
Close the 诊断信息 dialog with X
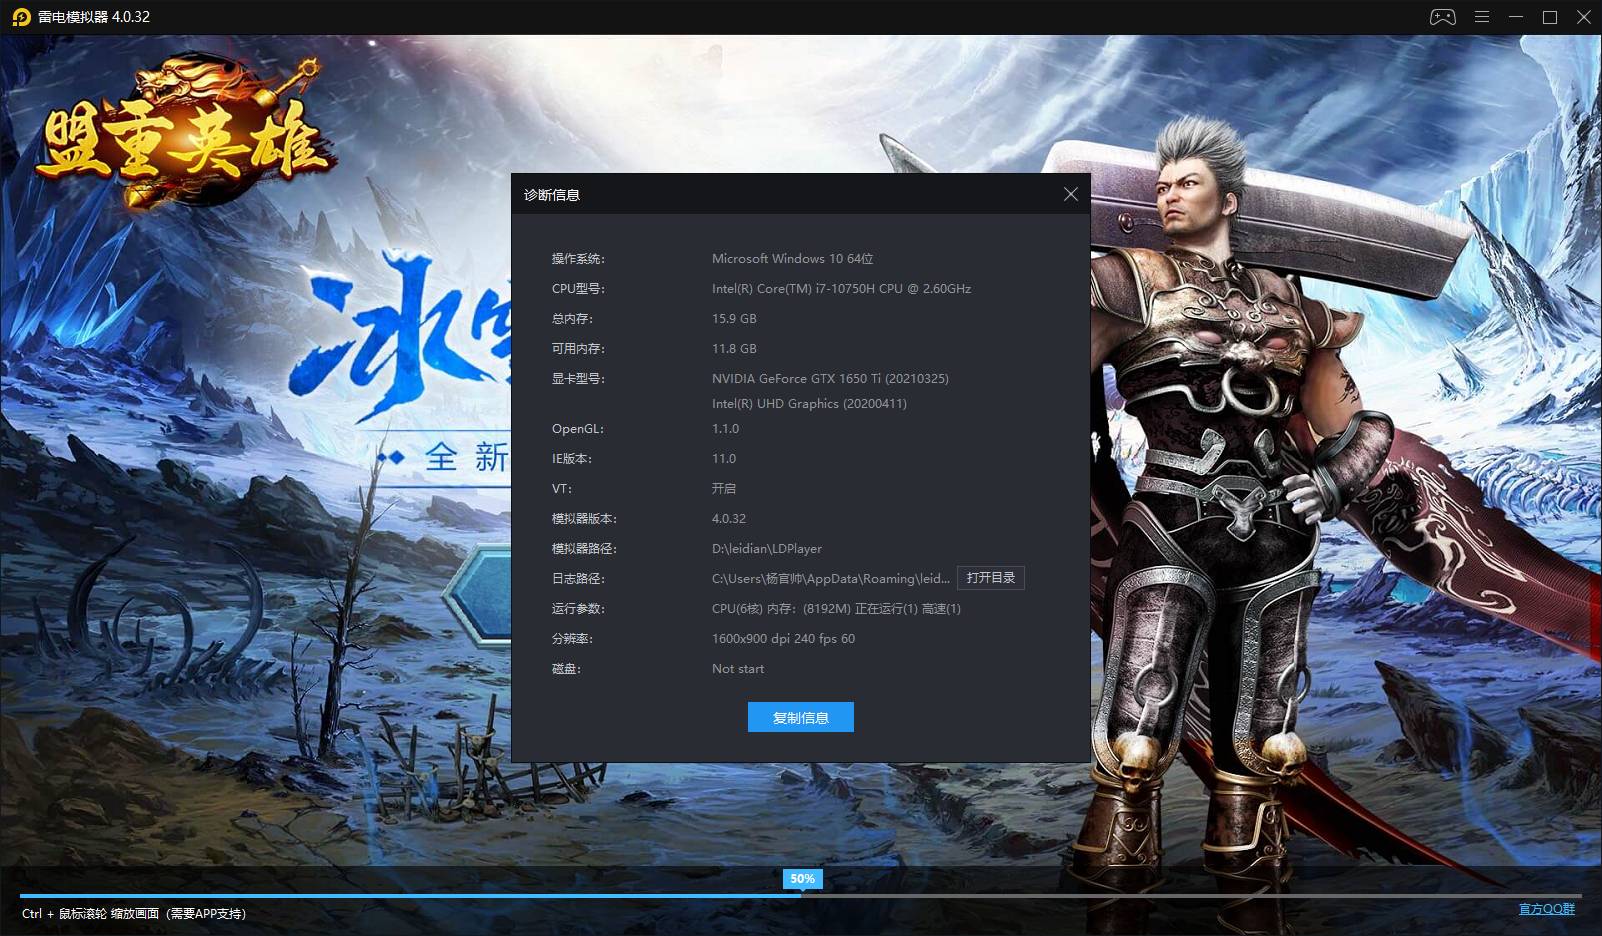click(x=1070, y=194)
